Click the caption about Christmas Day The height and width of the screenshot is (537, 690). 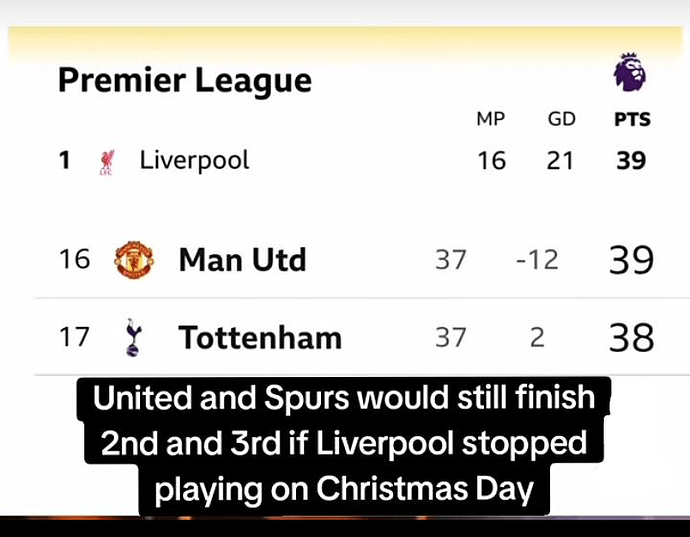point(344,444)
